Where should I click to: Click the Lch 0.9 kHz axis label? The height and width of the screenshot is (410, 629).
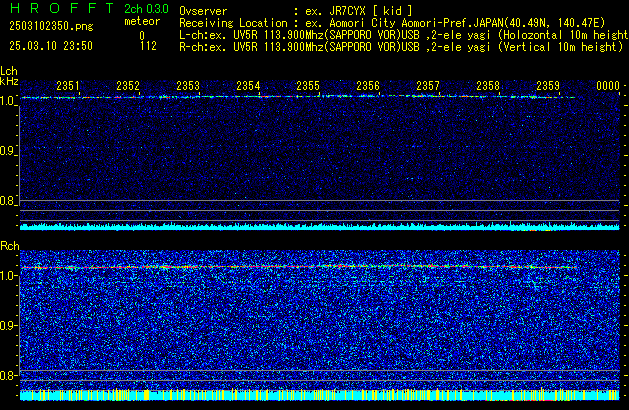[8, 151]
